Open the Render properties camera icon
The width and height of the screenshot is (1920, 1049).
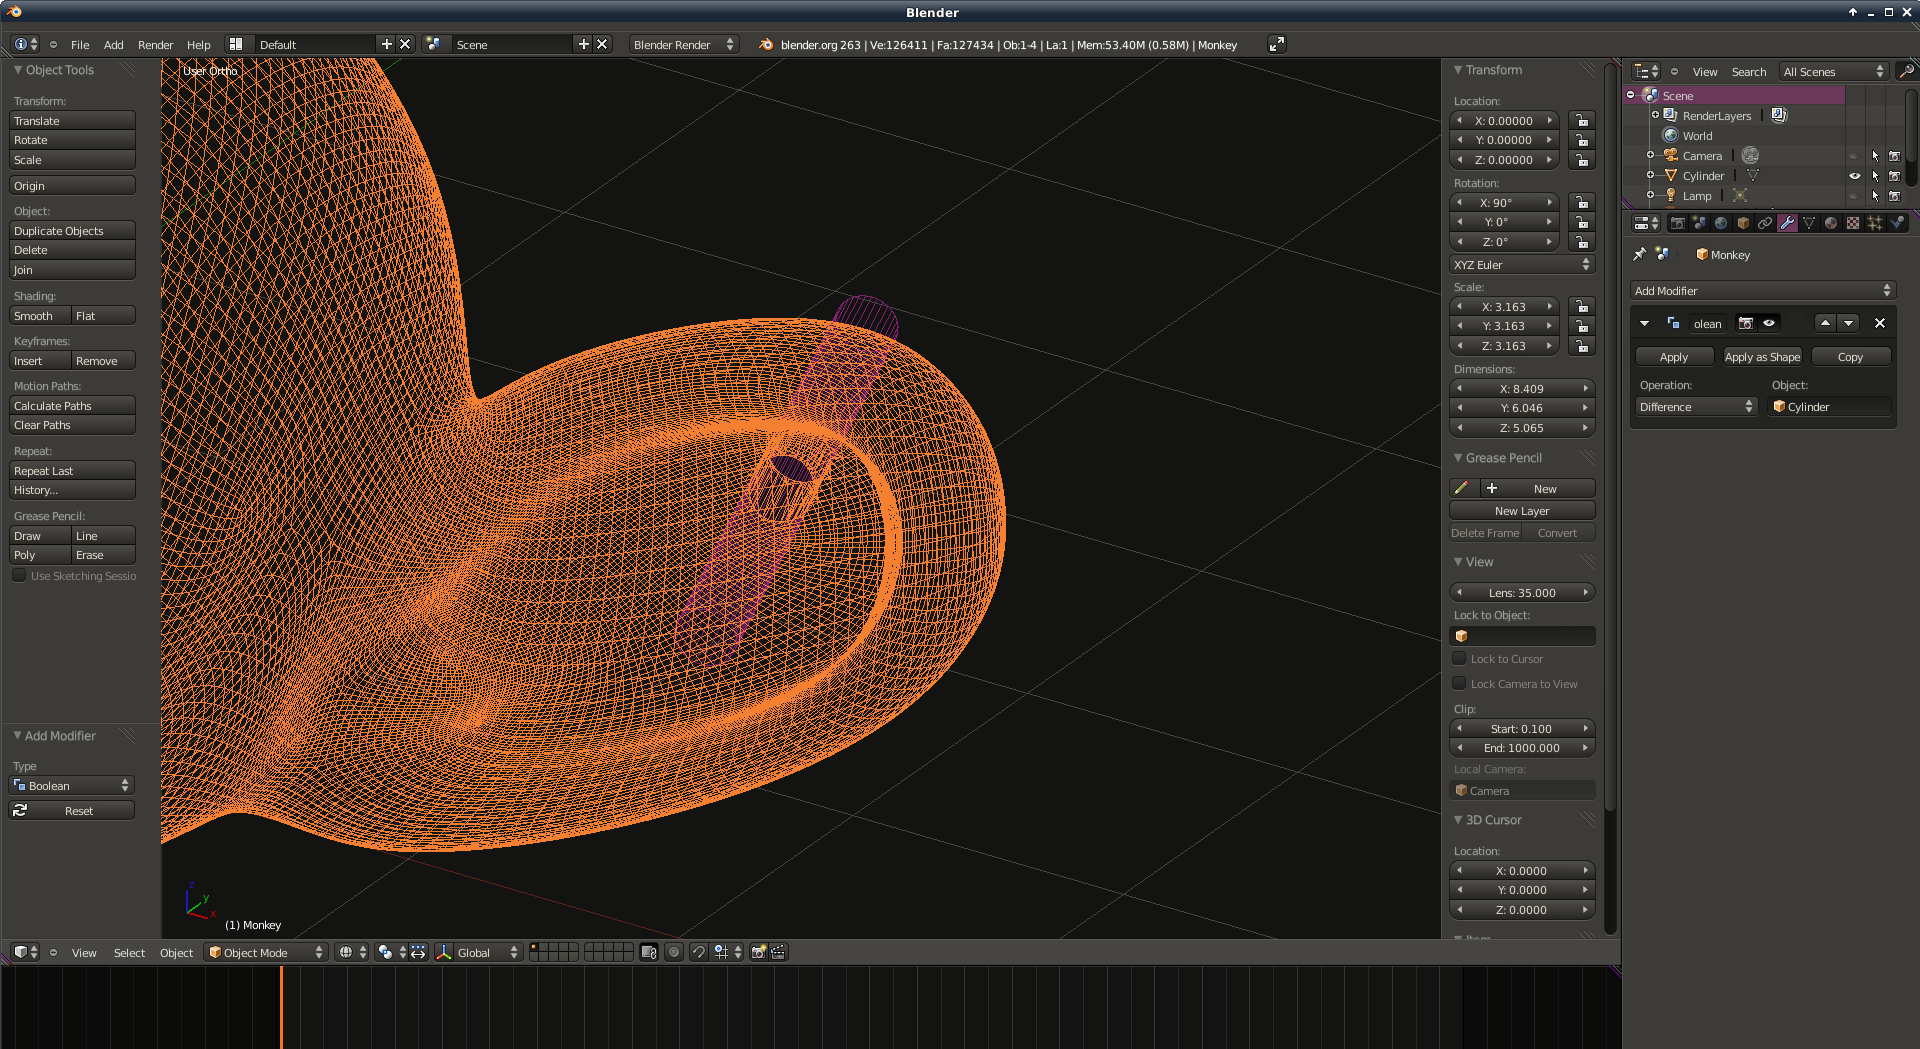click(1677, 223)
